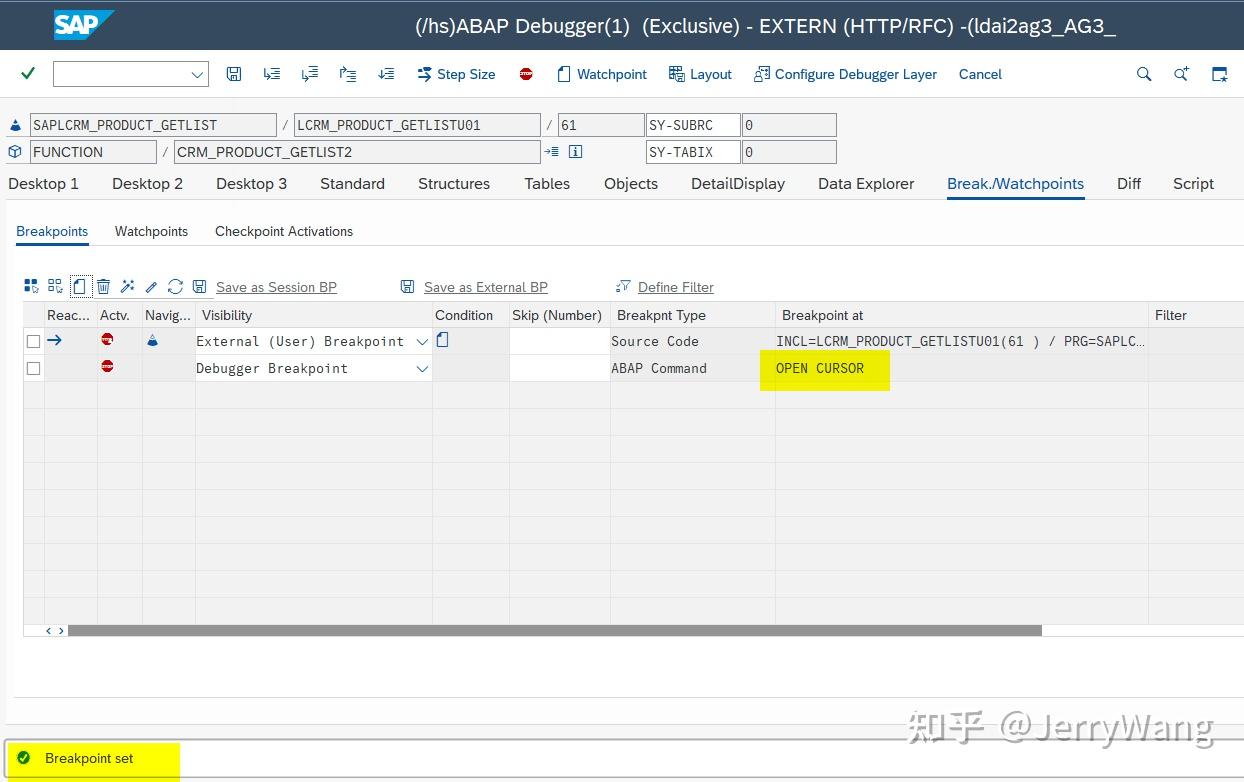Viewport: 1244px width, 782px height.
Task: Click the Step Over (execute) icon
Action: (x=310, y=74)
